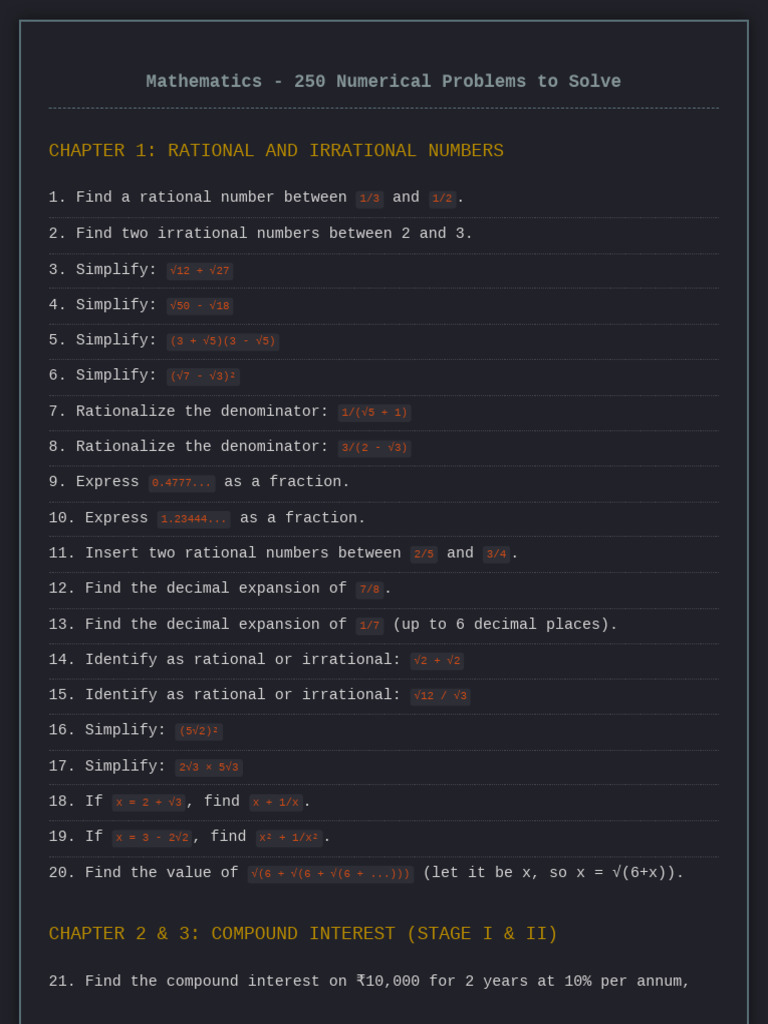This screenshot has height=1024, width=768.
Task: Click the 2/5 fraction in problem 11
Action: (x=424, y=554)
